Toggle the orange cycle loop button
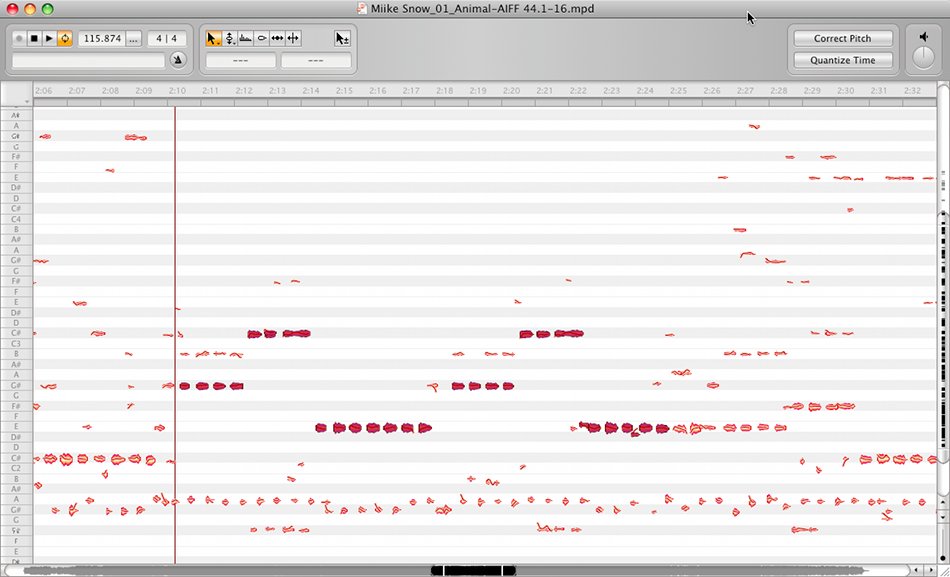The image size is (950, 577). tap(65, 39)
